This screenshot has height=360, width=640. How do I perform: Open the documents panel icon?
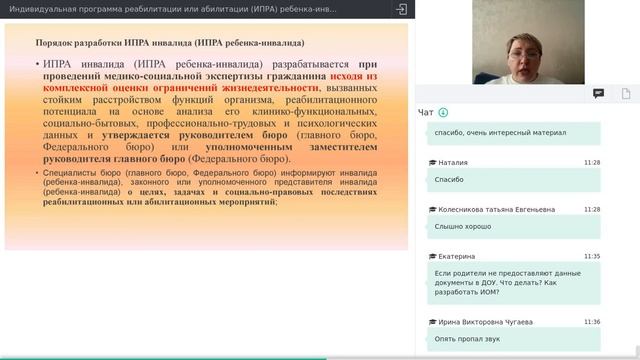point(626,94)
